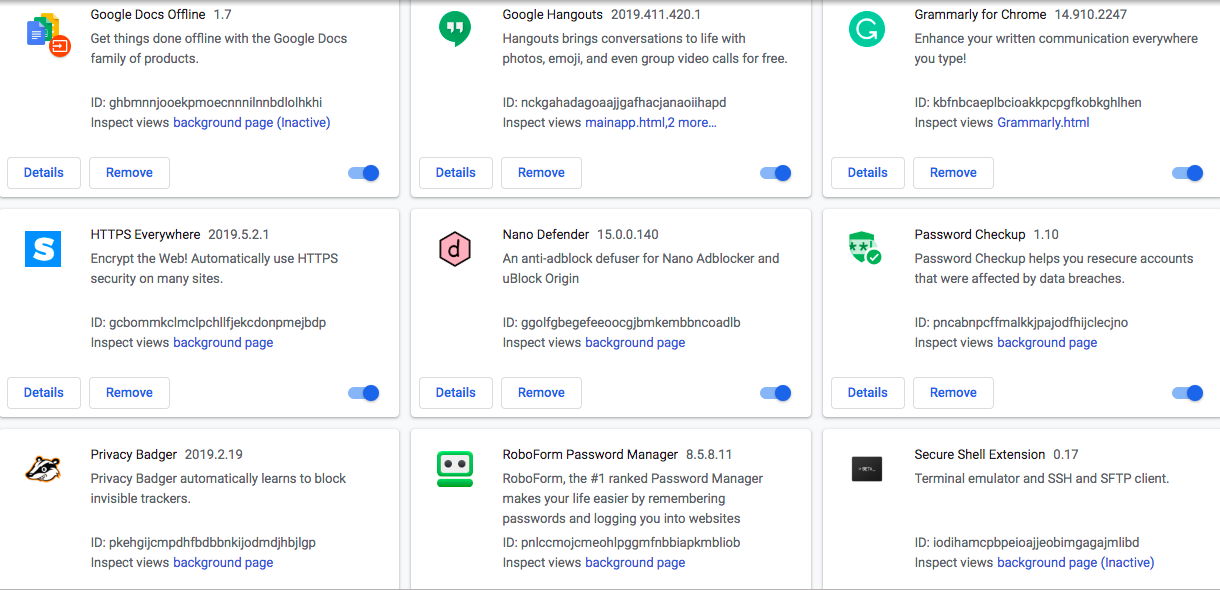The height and width of the screenshot is (590, 1220).
Task: Inspect Password Checkup background page
Action: (x=1047, y=343)
